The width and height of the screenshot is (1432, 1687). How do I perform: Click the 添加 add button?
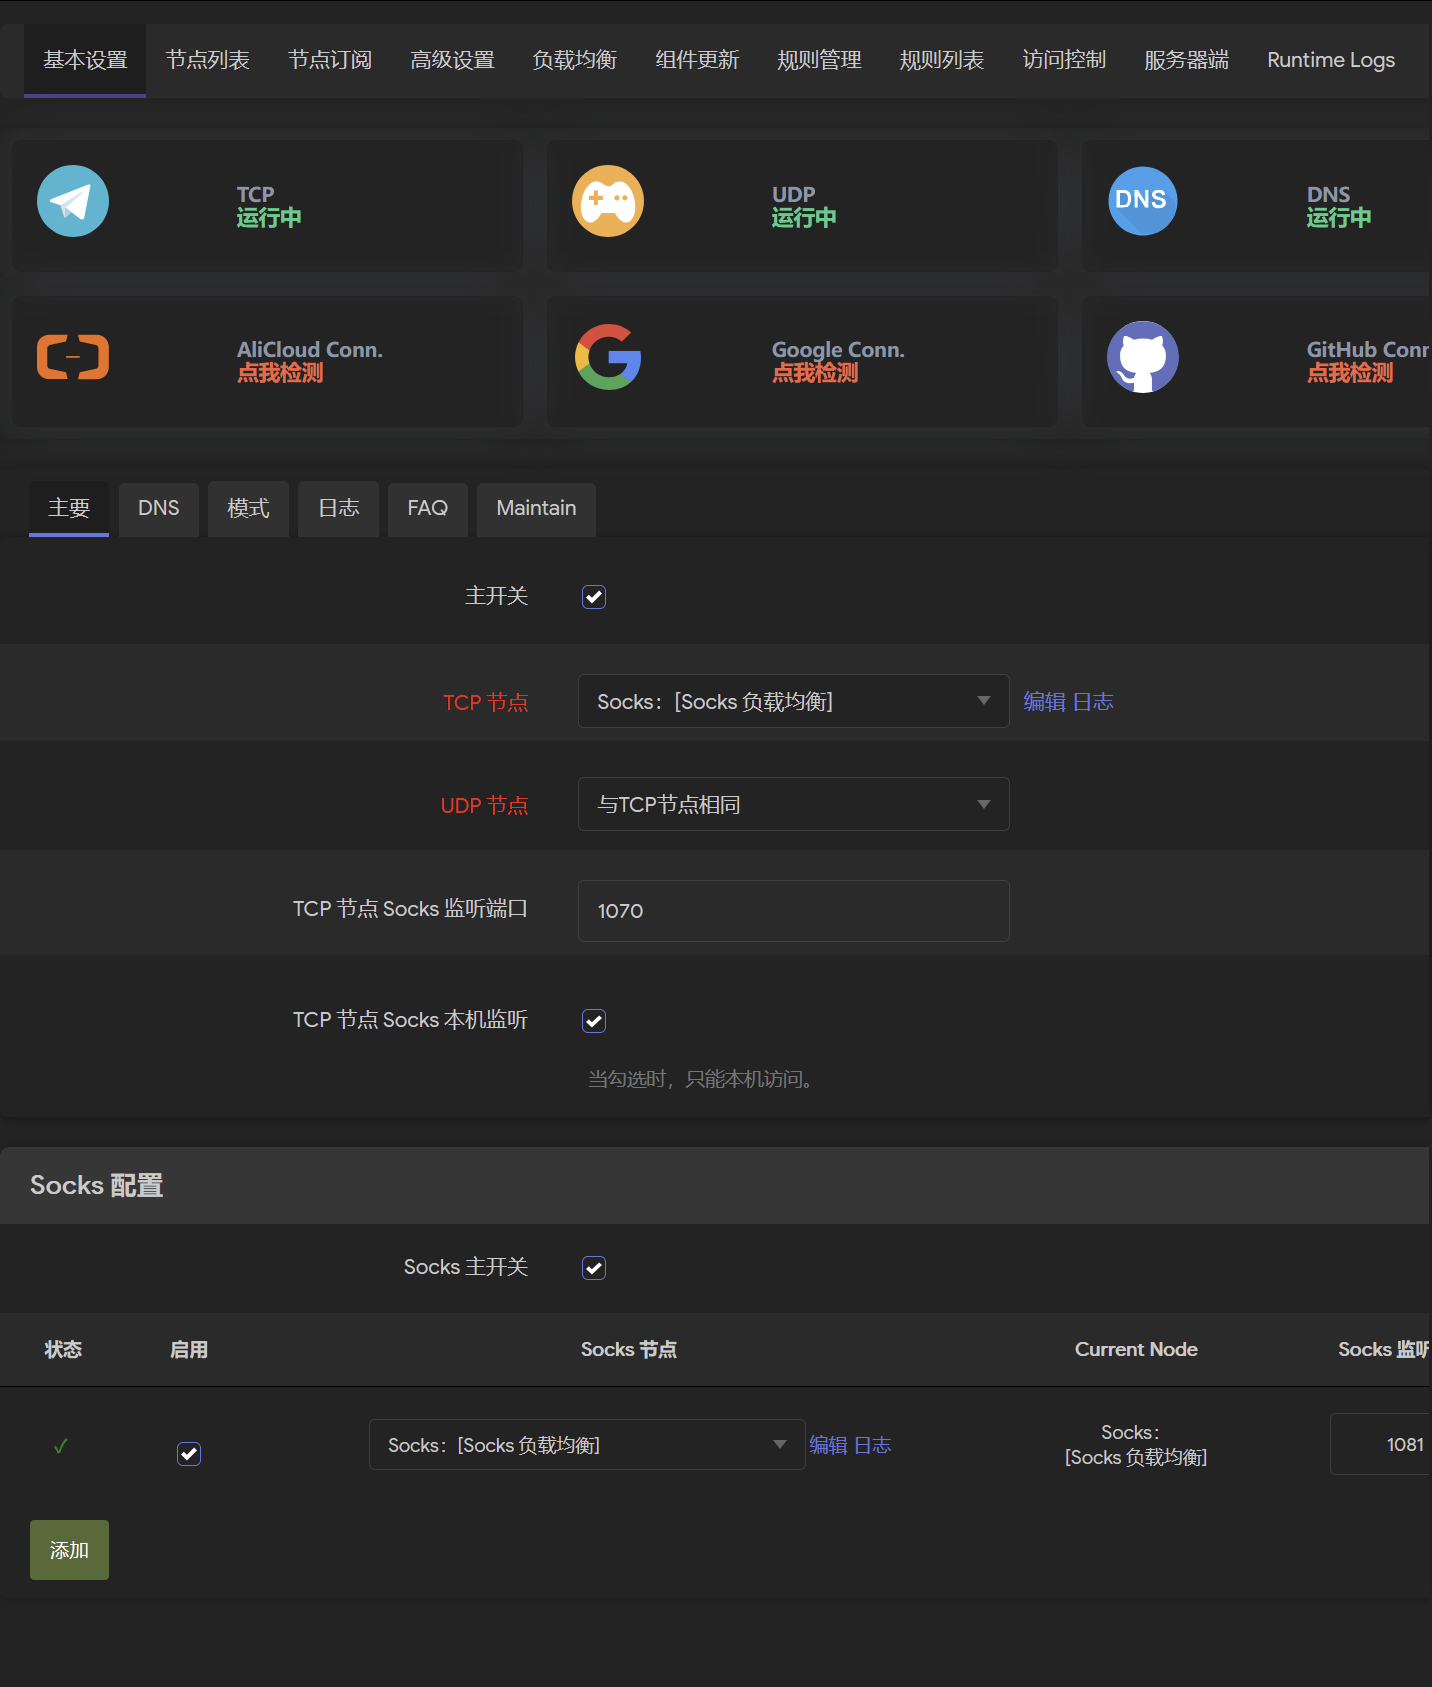[69, 1550]
